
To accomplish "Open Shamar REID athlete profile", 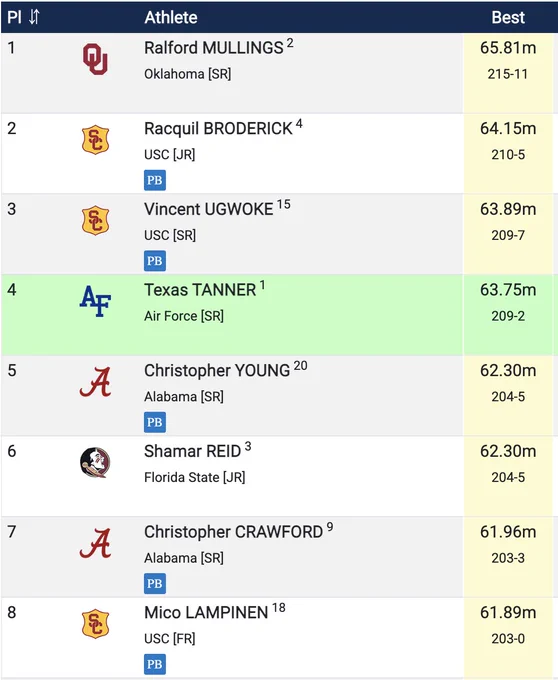I will pyautogui.click(x=193, y=451).
